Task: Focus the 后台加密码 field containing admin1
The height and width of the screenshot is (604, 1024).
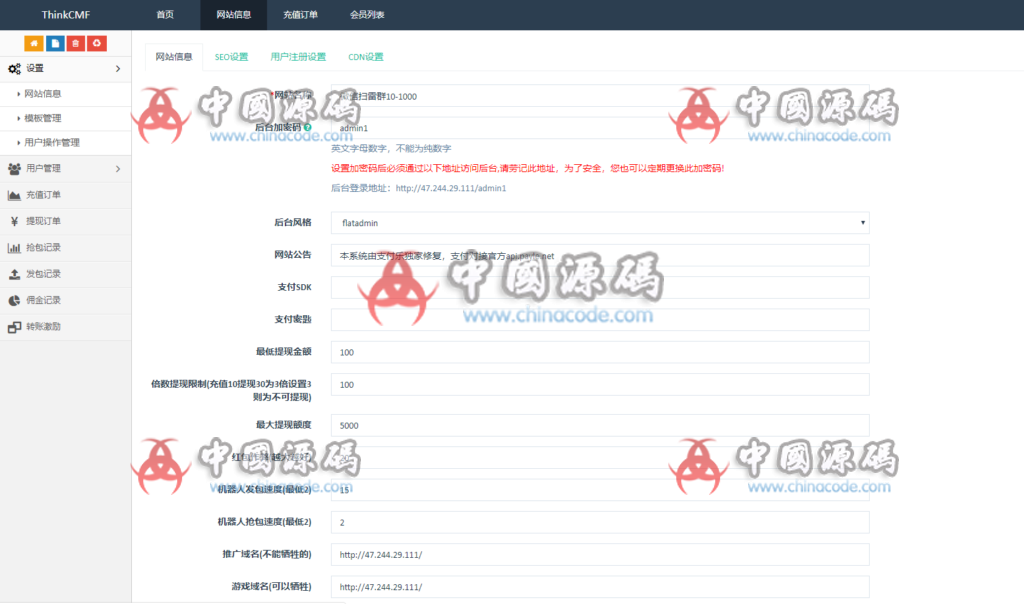Action: tap(600, 128)
